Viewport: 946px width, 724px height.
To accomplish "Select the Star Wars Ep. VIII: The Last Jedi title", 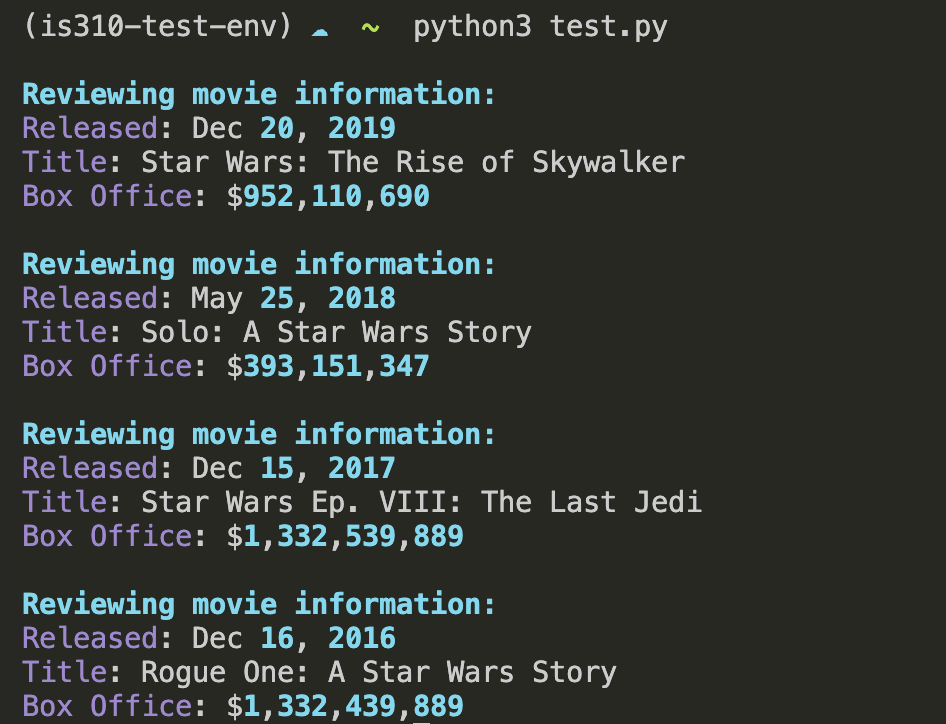I will click(x=421, y=502).
